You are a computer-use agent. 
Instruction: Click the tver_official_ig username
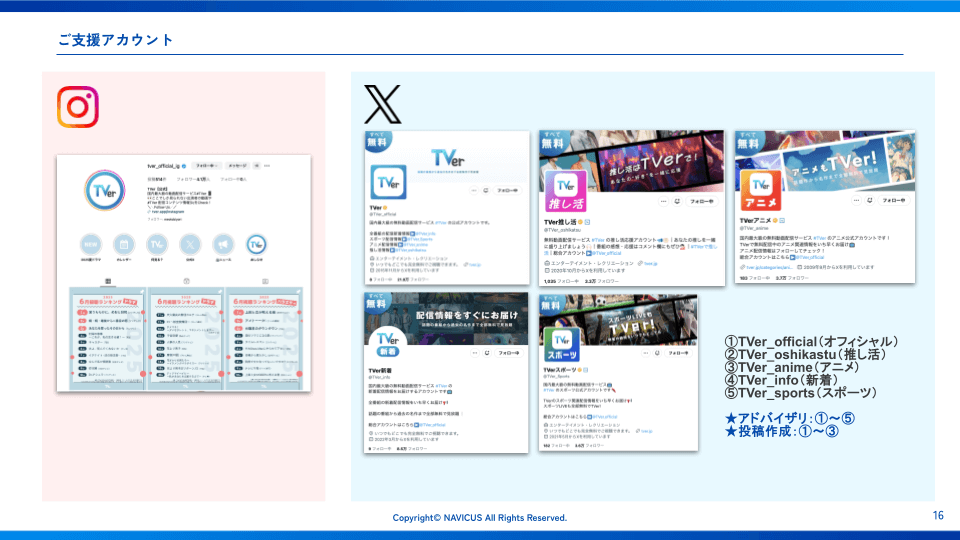[163, 166]
